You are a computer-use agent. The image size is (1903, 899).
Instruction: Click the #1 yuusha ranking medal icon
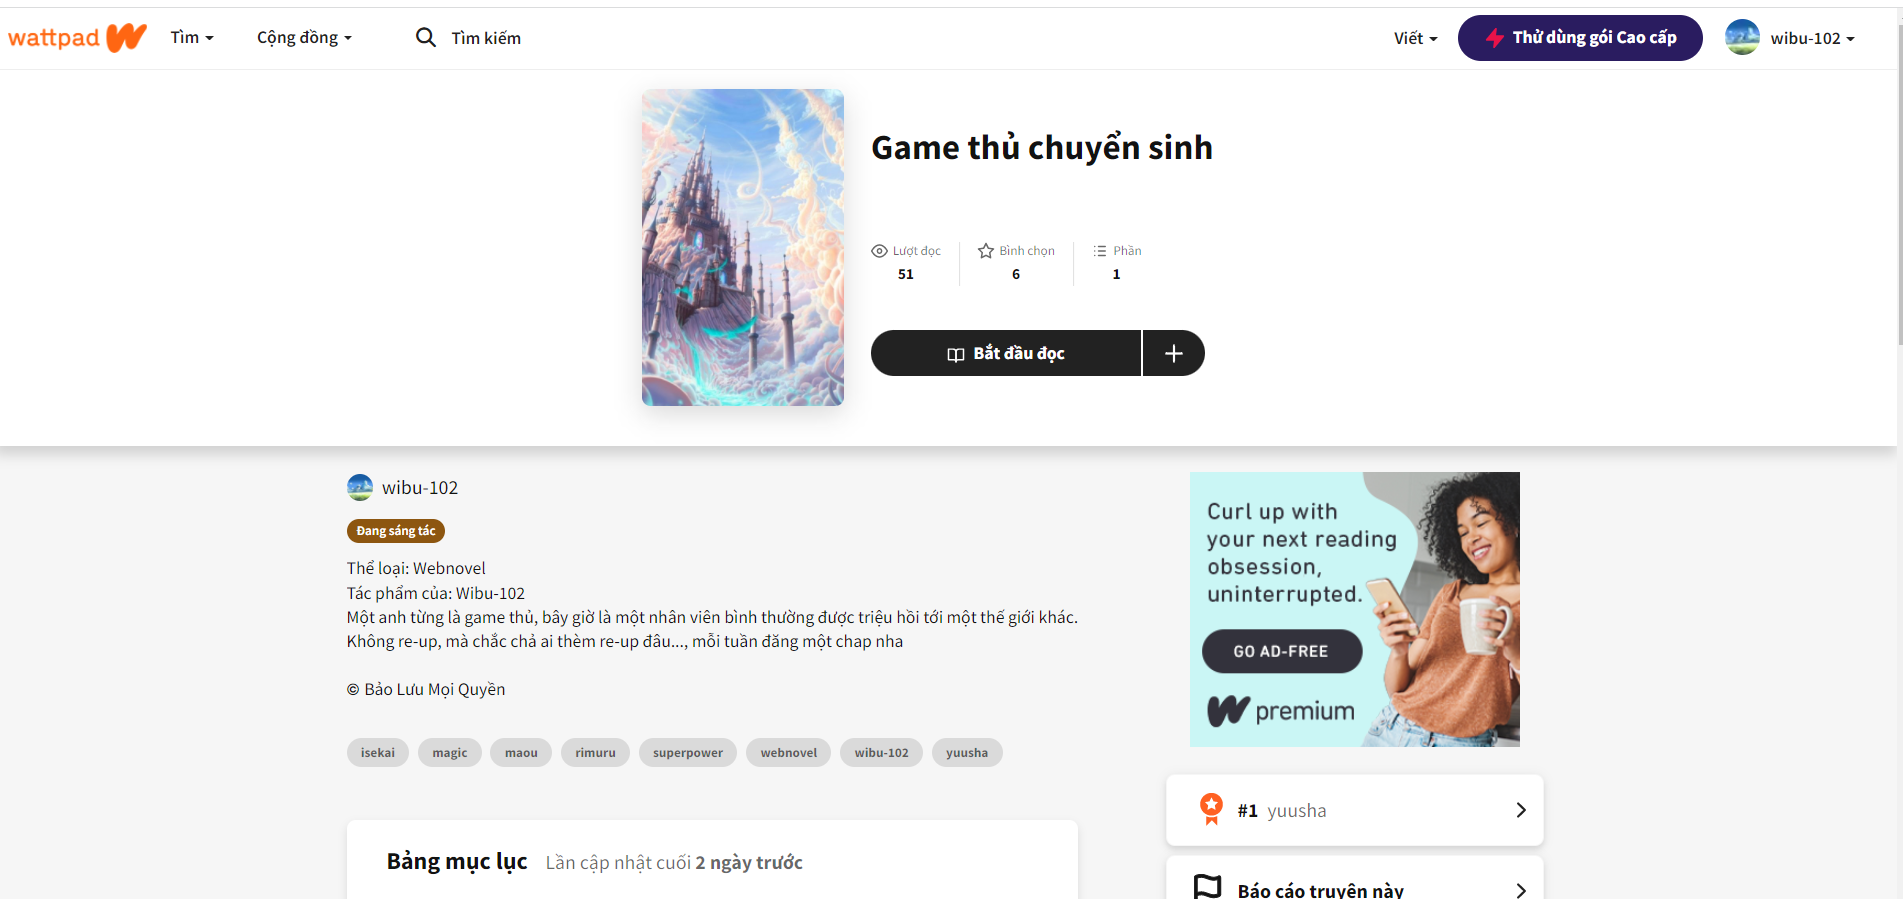[x=1211, y=809]
